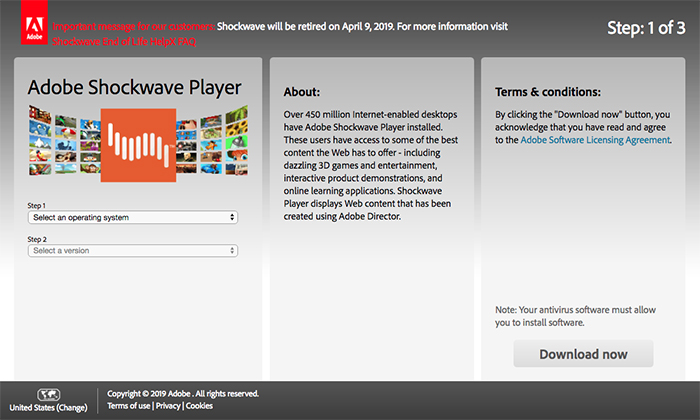Click the 'Adobe Shockwave Player' heading
The width and height of the screenshot is (700, 420).
pyautogui.click(x=134, y=87)
